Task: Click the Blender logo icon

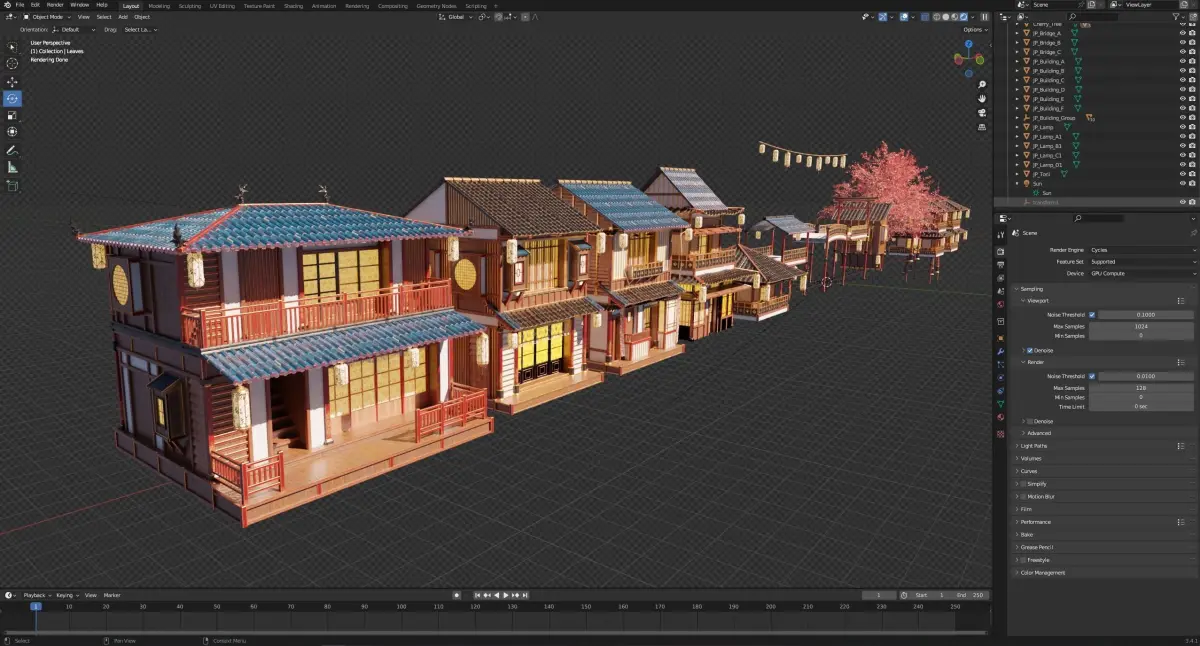Action: [x=6, y=5]
